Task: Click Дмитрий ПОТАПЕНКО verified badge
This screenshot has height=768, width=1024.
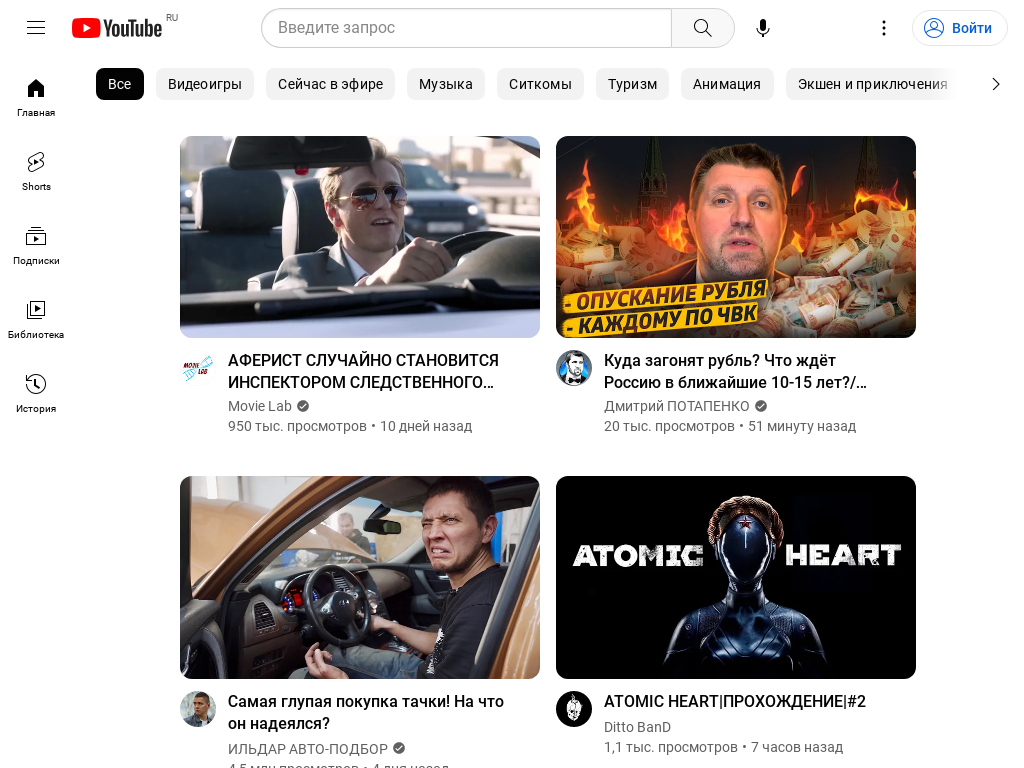Action: click(761, 406)
